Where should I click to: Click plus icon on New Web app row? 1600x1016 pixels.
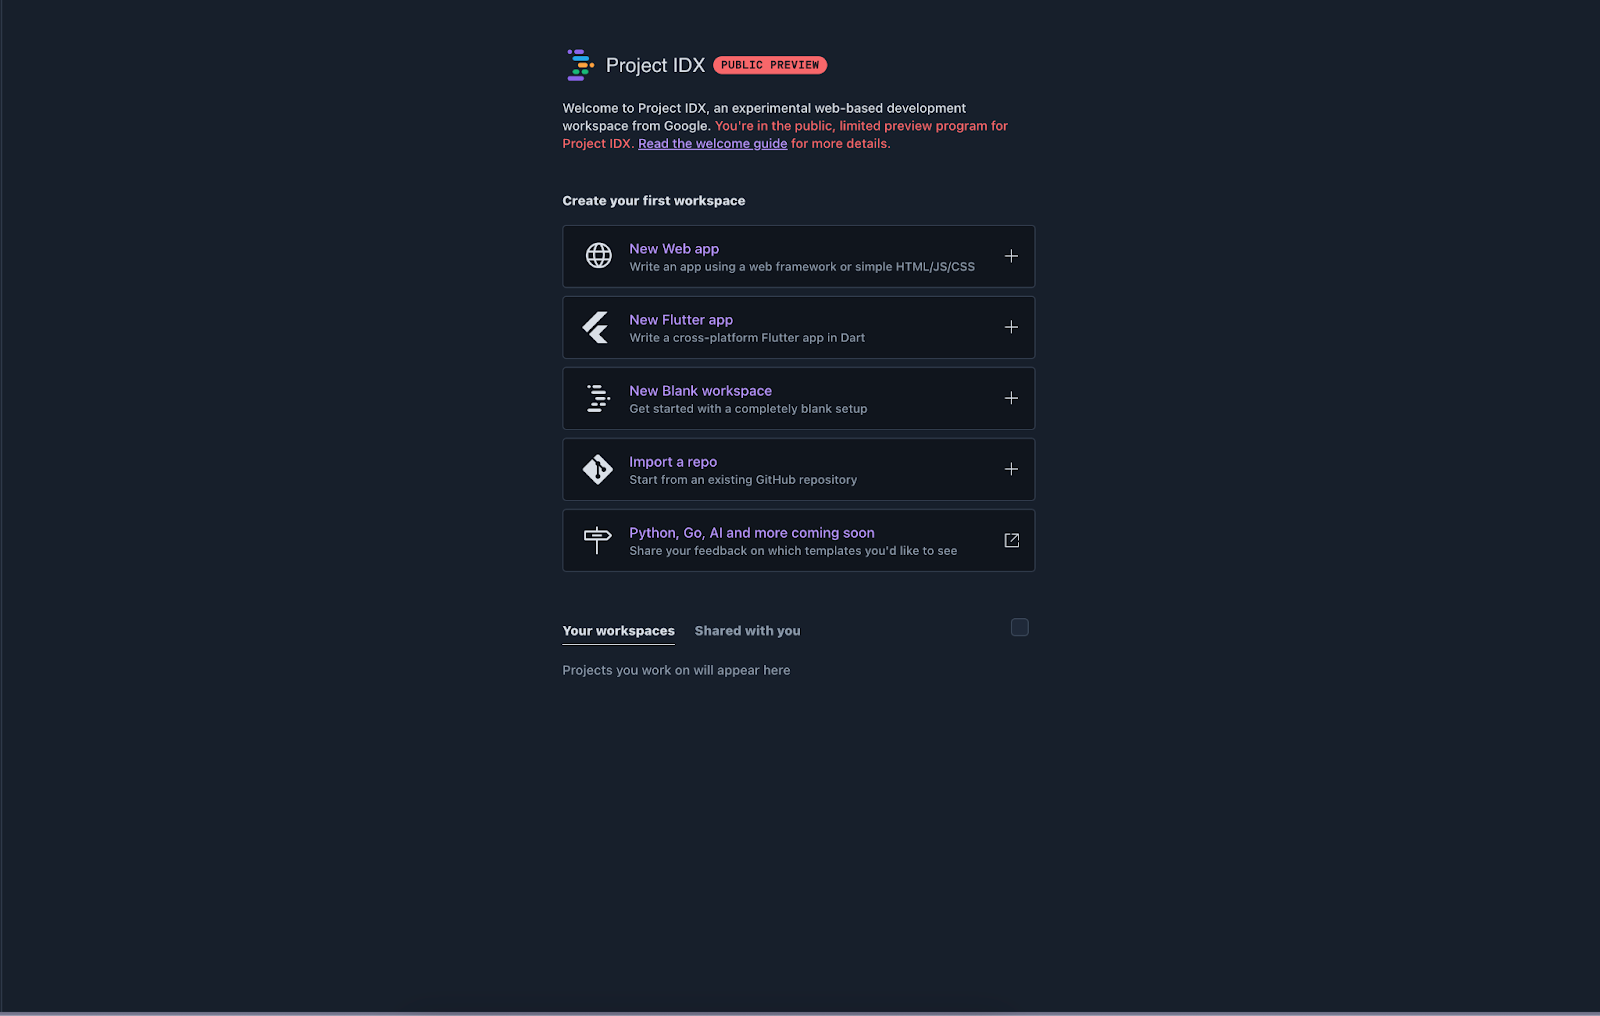[x=1011, y=256]
